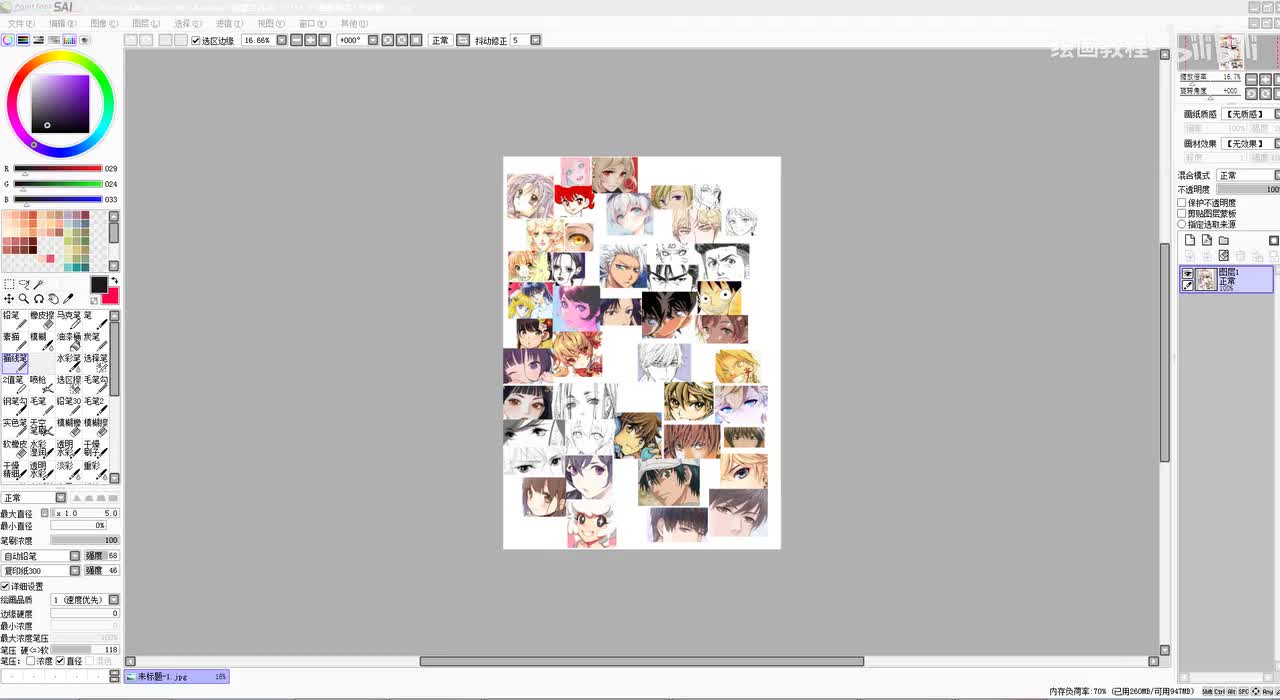The image size is (1280, 700).
Task: Select the 炭笔 charcoal brush
Action: tap(95, 342)
